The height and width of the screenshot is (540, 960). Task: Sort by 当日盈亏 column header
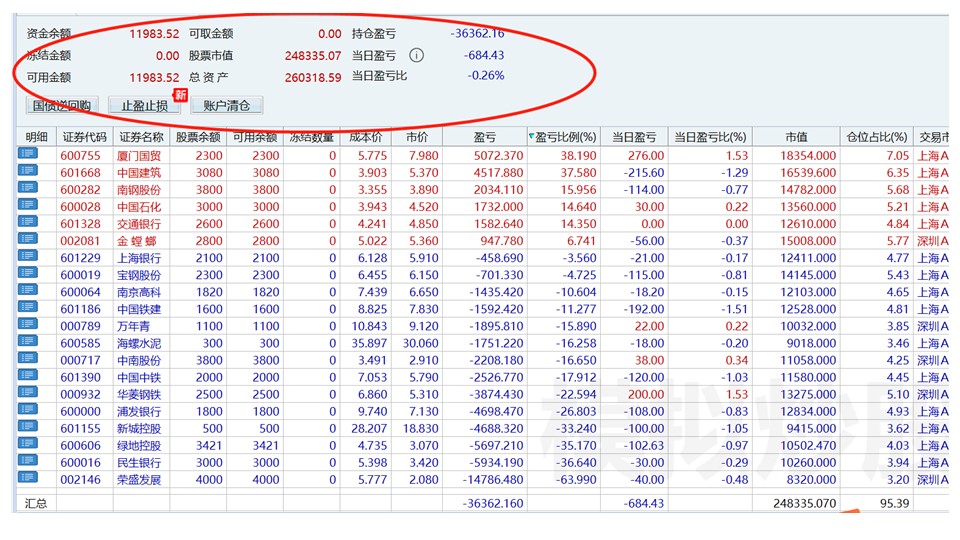[634, 137]
